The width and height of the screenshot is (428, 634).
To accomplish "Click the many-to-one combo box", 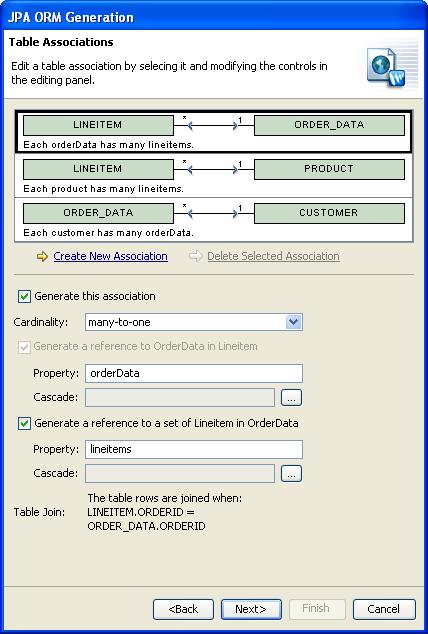I will [x=194, y=322].
